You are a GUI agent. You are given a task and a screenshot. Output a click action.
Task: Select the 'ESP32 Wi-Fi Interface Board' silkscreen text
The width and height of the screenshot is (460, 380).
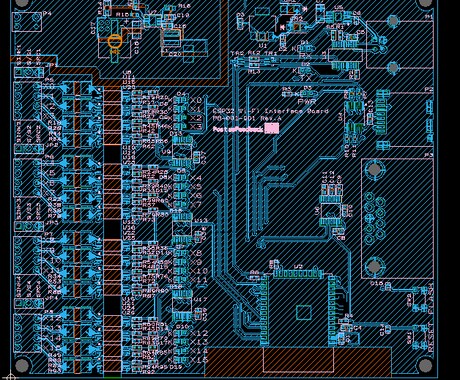pos(270,111)
